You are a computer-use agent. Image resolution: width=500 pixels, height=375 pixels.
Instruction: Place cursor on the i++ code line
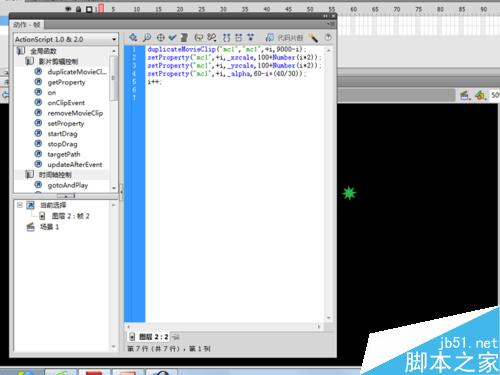coord(154,82)
